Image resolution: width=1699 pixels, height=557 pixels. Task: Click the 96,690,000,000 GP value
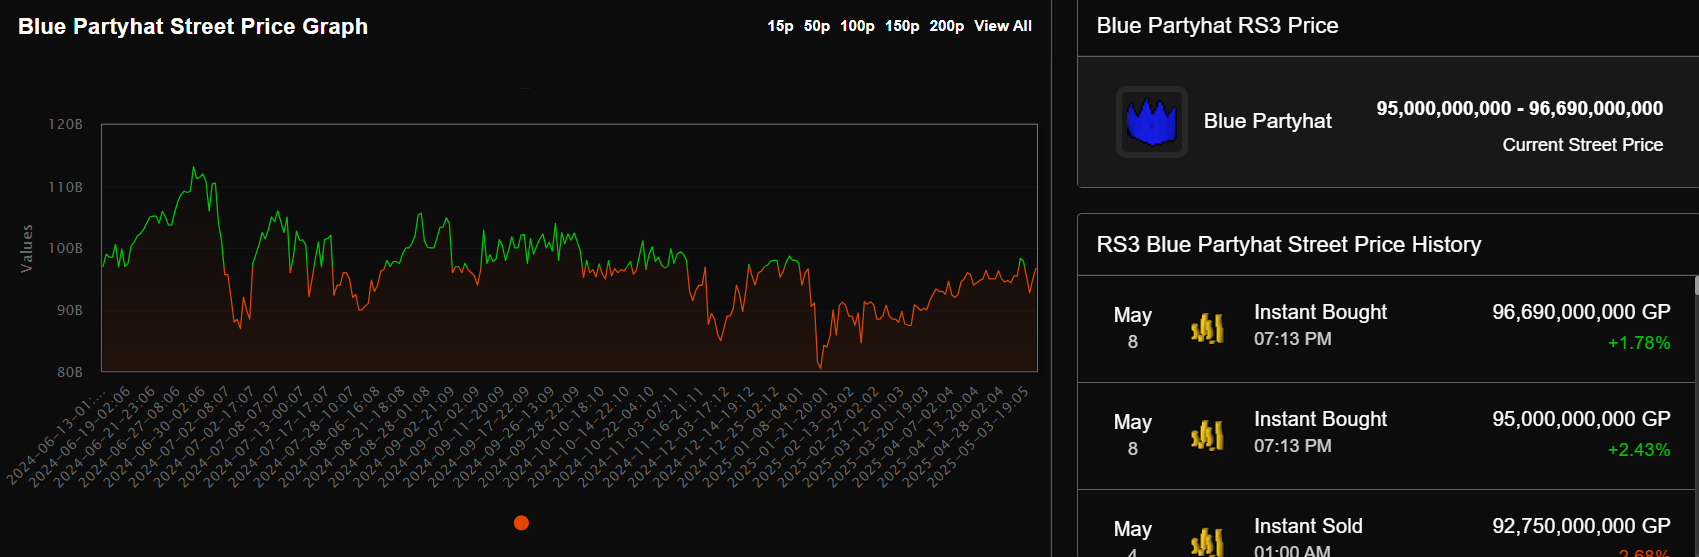(x=1581, y=312)
